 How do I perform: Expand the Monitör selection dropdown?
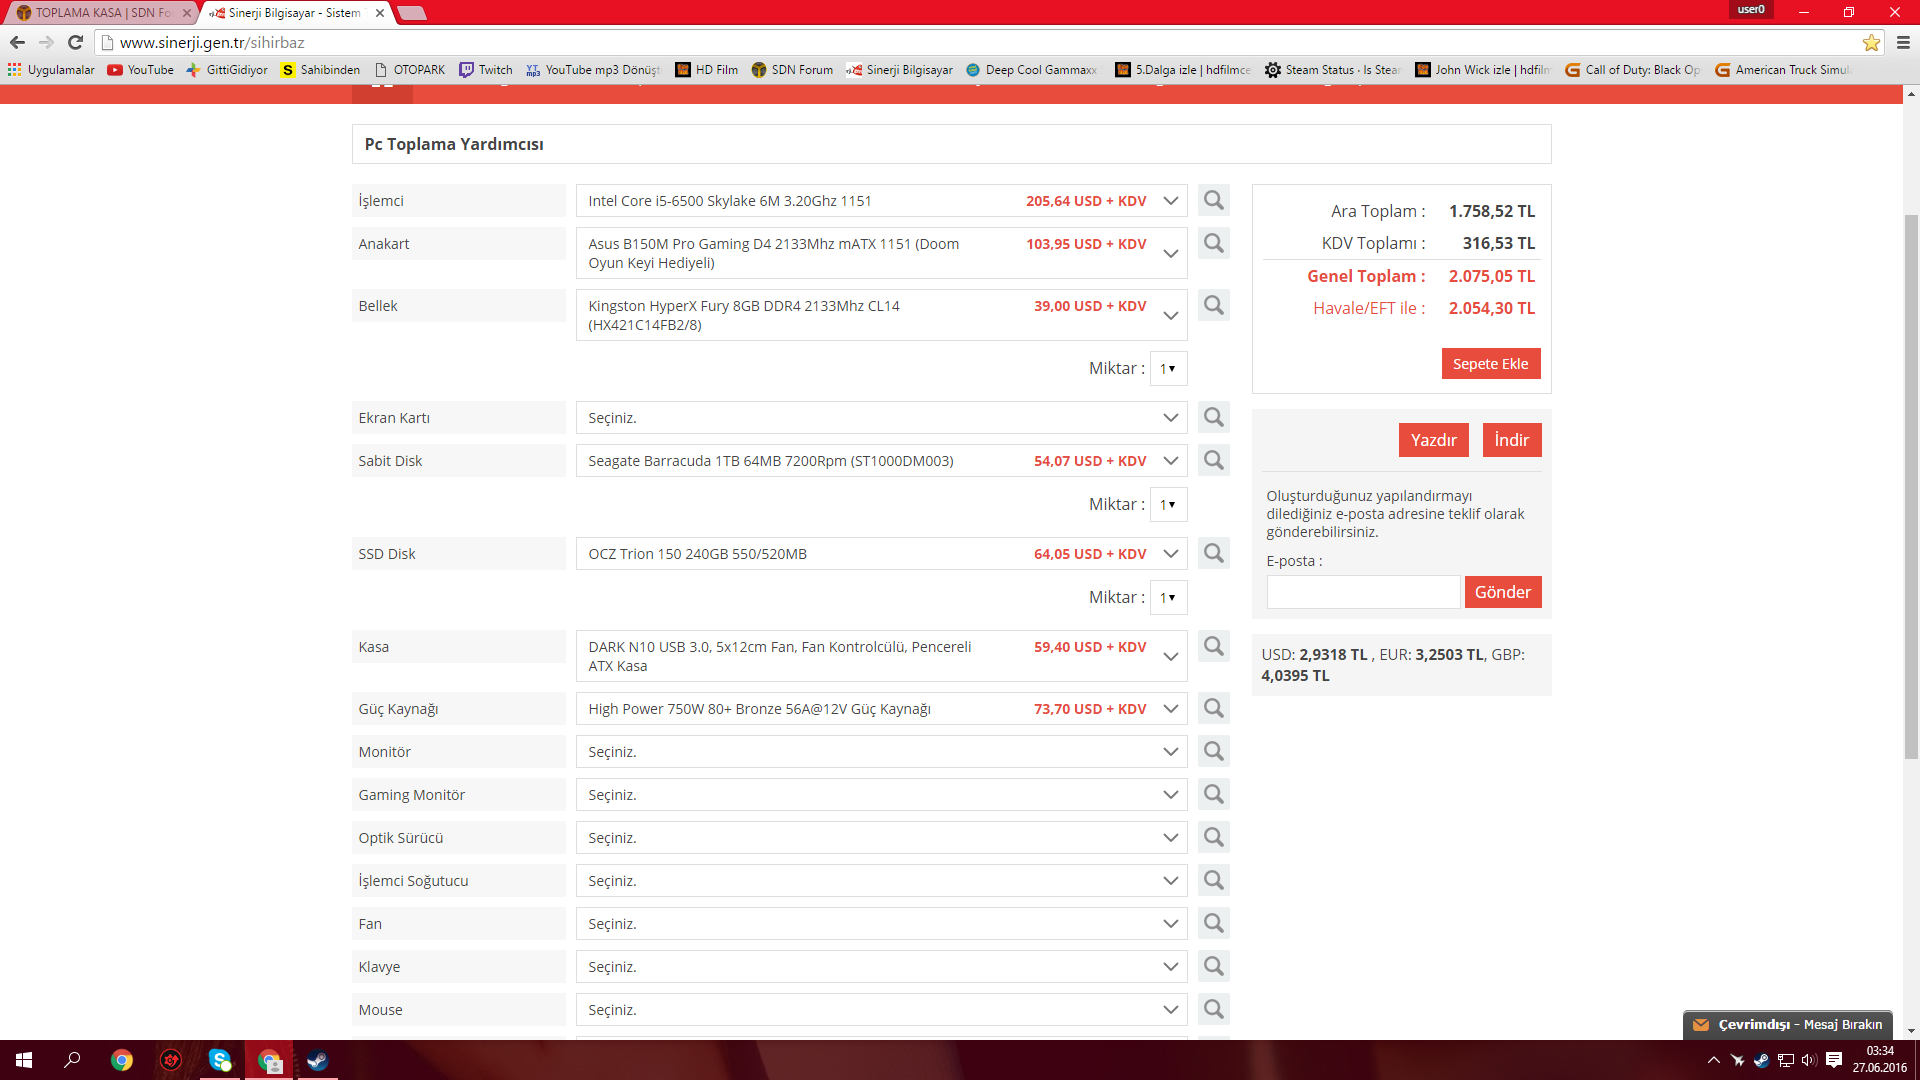click(880, 752)
